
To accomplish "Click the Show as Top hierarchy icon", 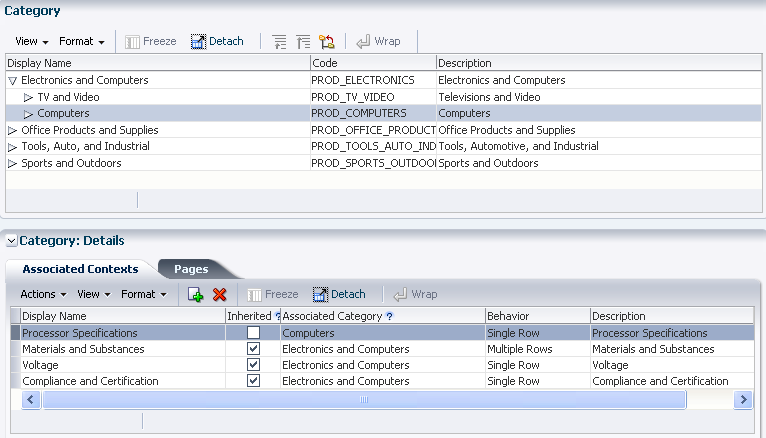I will (x=327, y=42).
